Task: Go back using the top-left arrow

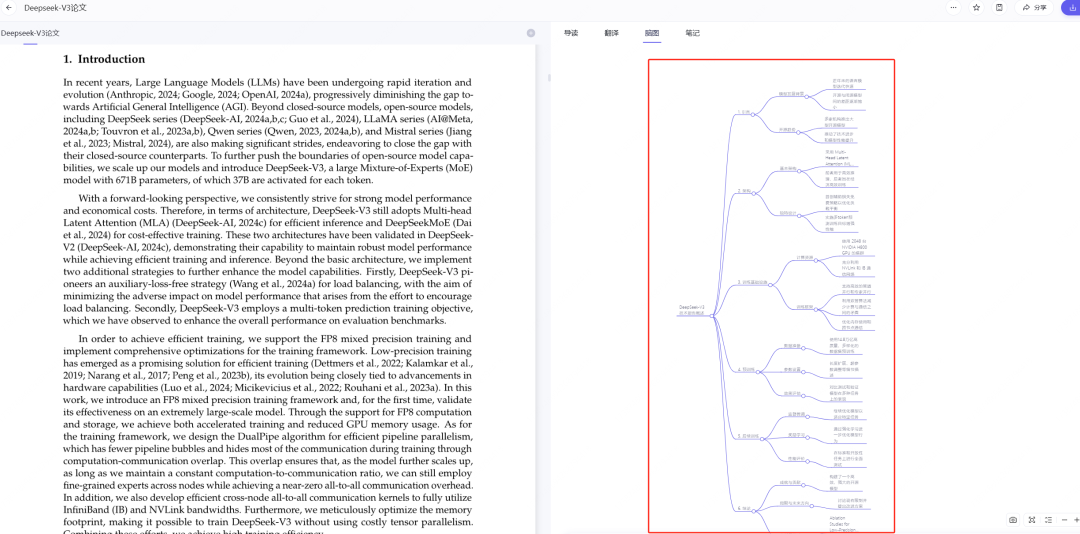Action: click(x=9, y=8)
